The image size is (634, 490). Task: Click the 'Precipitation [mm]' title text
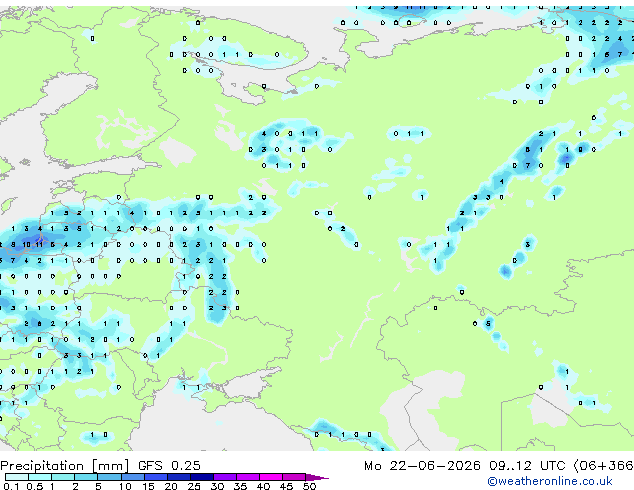(64, 466)
